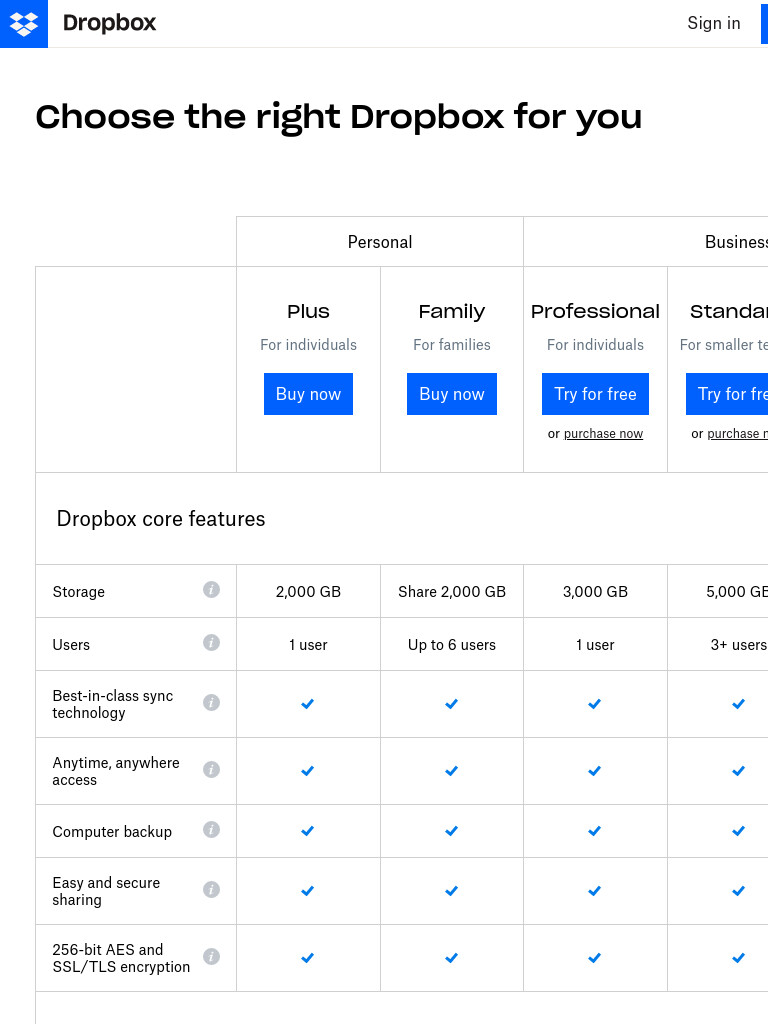Image resolution: width=768 pixels, height=1024 pixels.
Task: Click Professional checkmark for secure sharing
Action: pyautogui.click(x=594, y=891)
